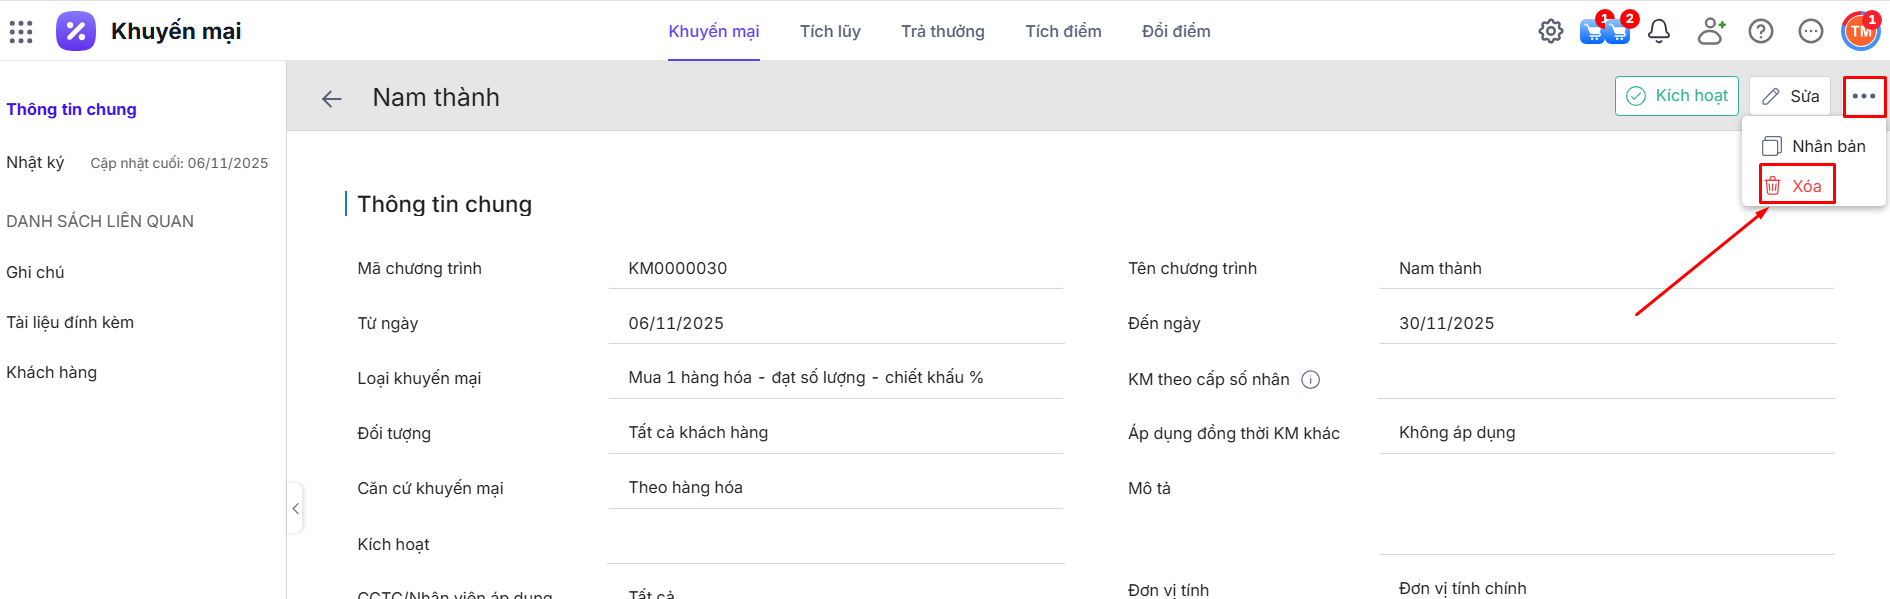This screenshot has height=599, width=1890.
Task: Open the app launcher grid icon
Action: 21,32
